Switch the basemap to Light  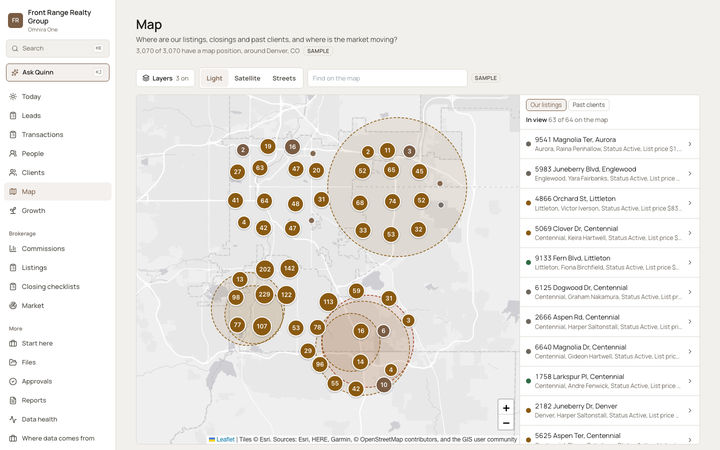tap(214, 78)
